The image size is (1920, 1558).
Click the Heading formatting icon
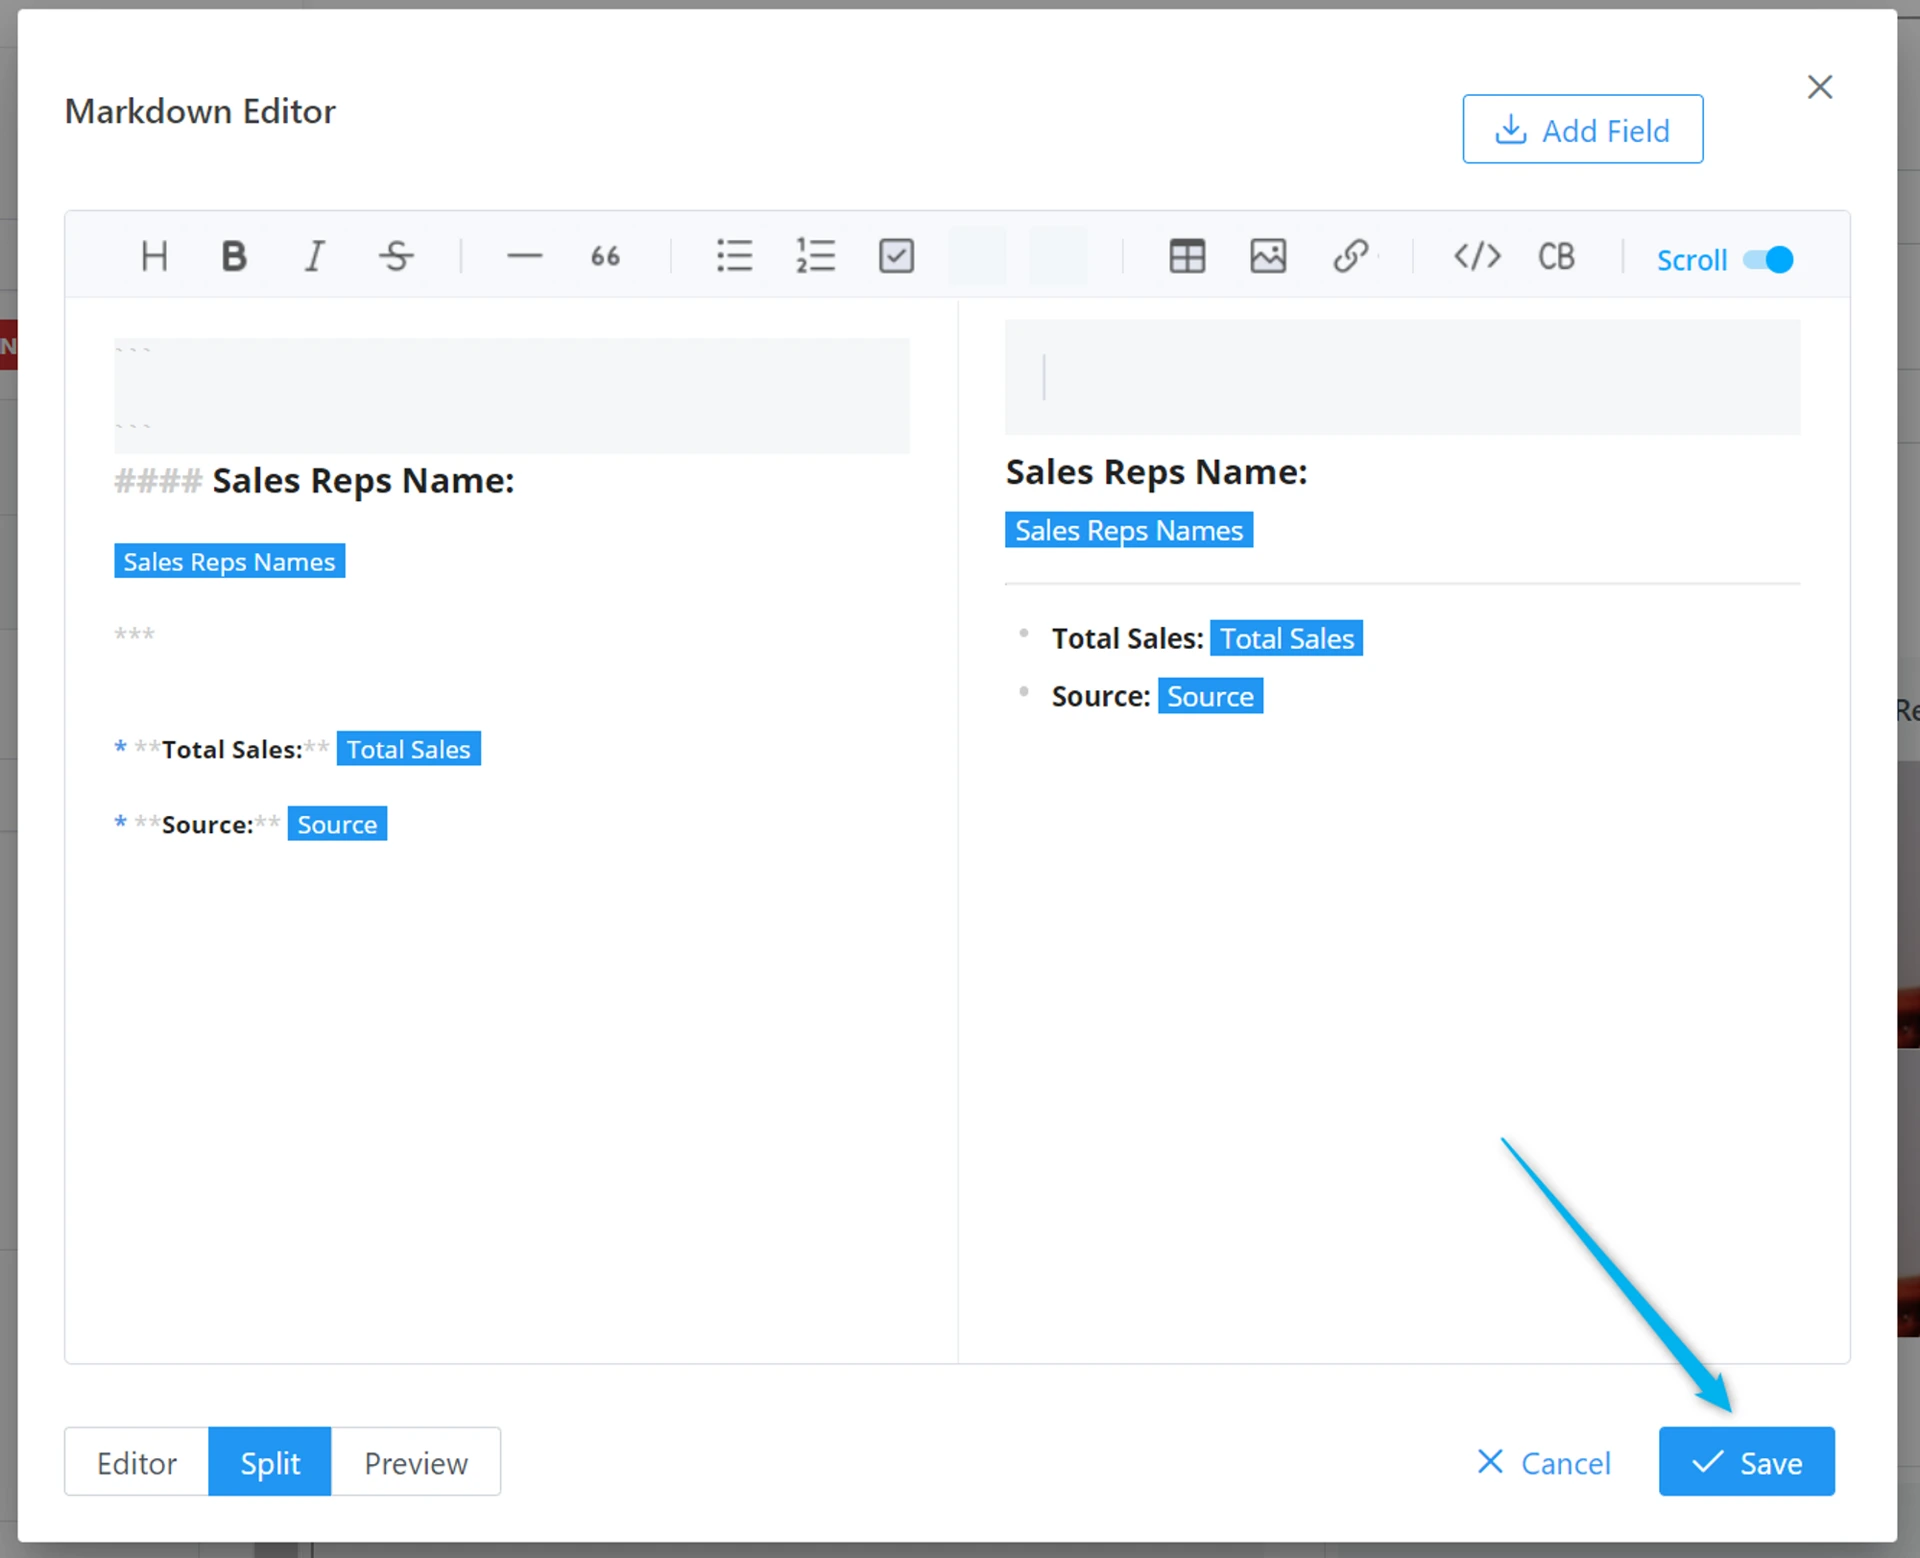154,257
